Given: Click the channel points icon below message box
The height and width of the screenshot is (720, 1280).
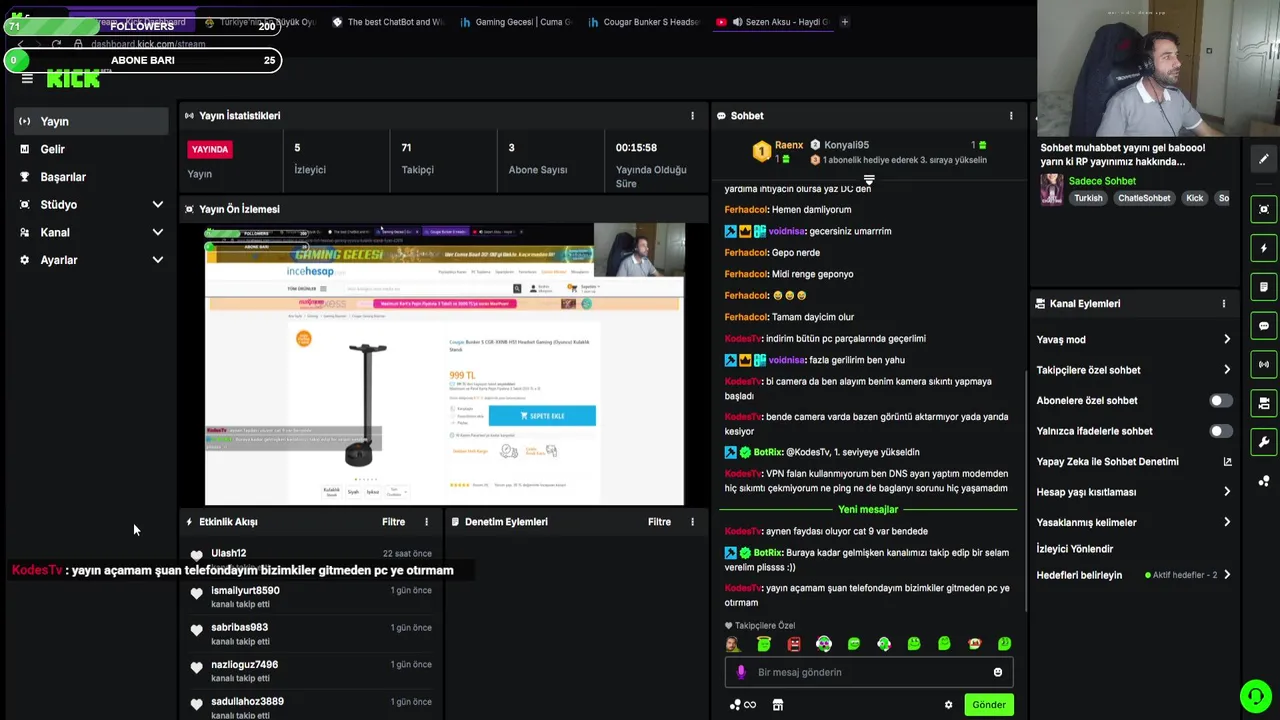Looking at the screenshot, I should pyautogui.click(x=742, y=705).
